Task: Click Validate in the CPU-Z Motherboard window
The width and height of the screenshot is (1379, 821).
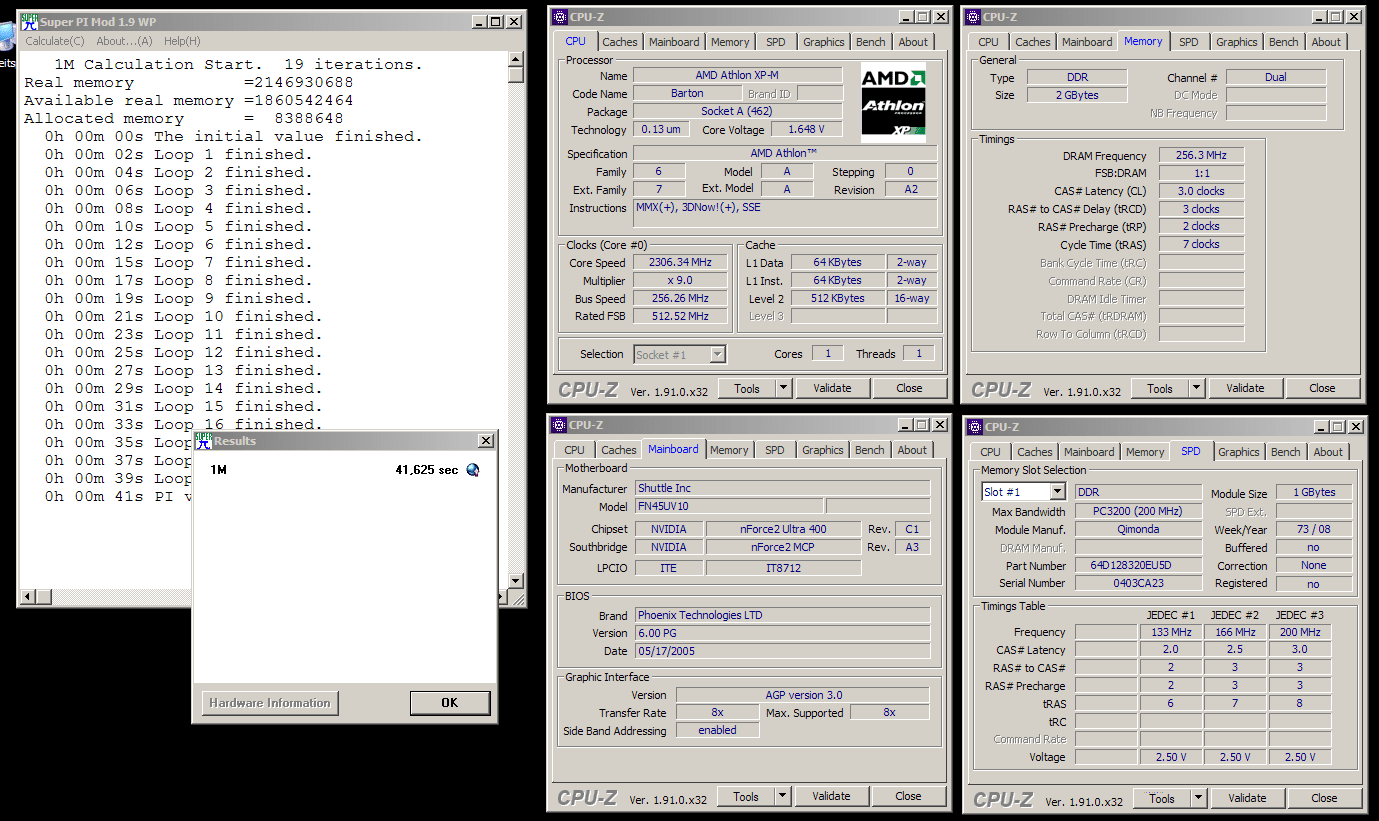Action: (831, 796)
